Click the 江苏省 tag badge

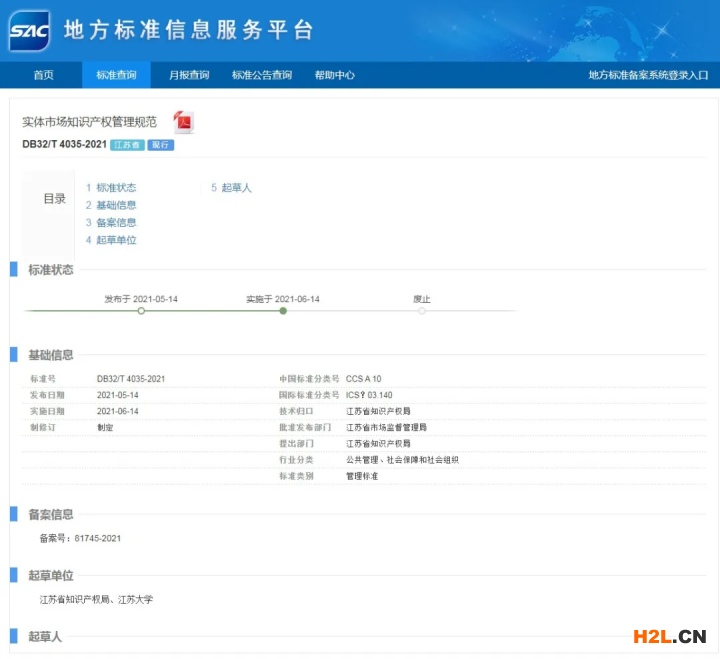tap(127, 145)
